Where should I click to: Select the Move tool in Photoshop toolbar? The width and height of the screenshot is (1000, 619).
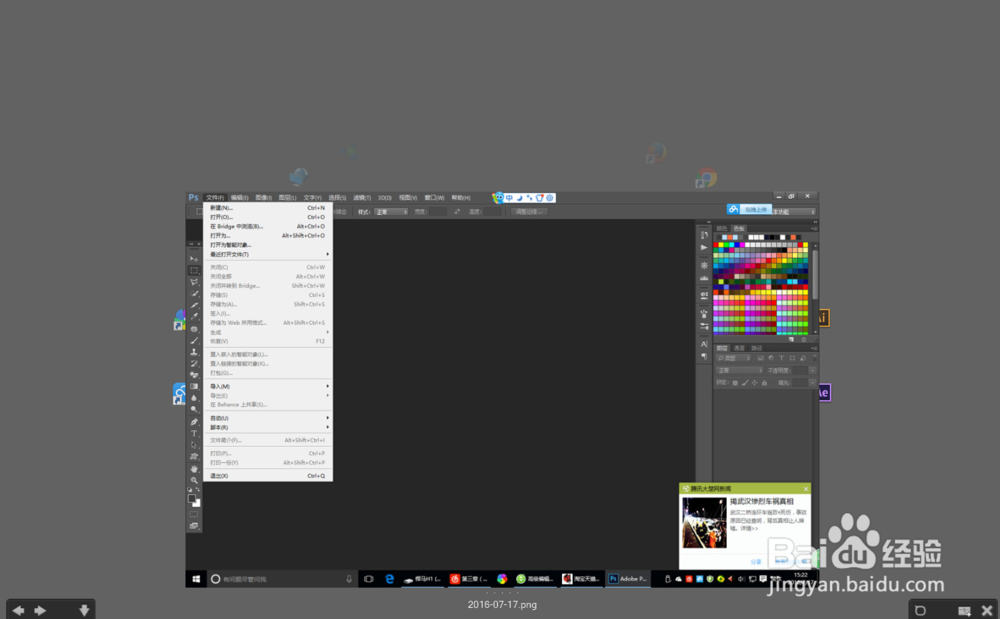click(194, 259)
